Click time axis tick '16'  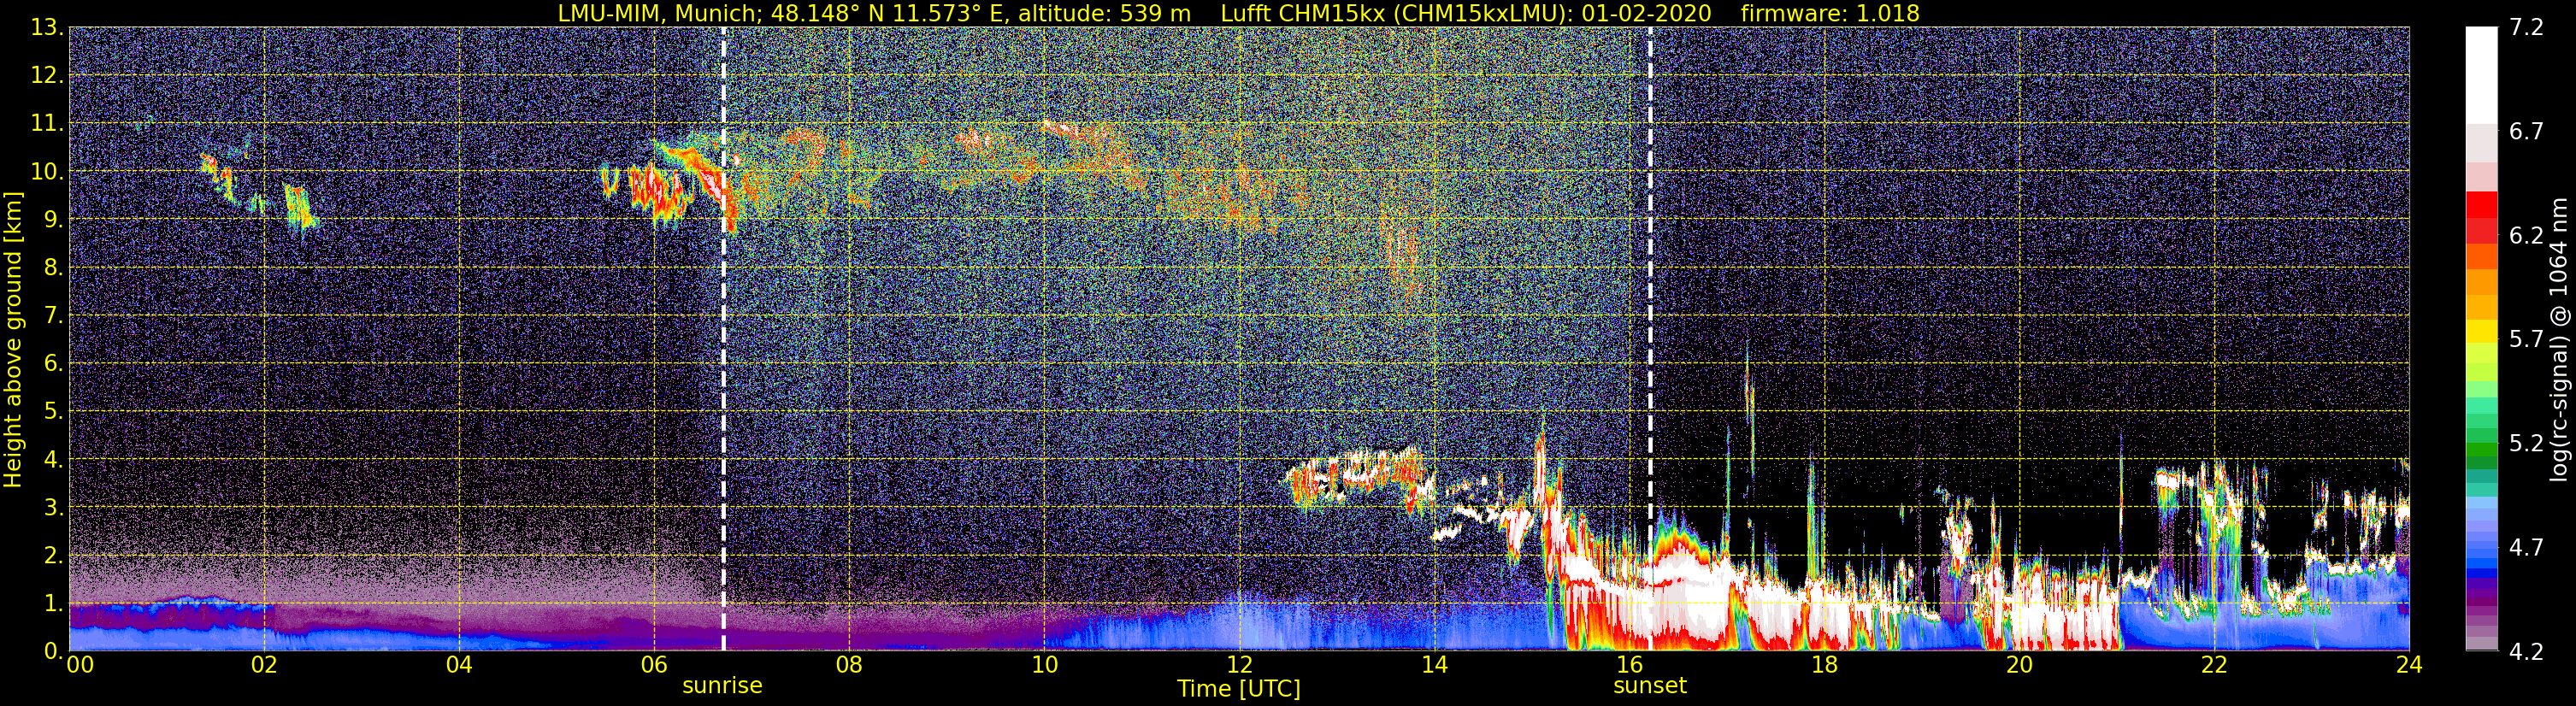click(x=1629, y=665)
